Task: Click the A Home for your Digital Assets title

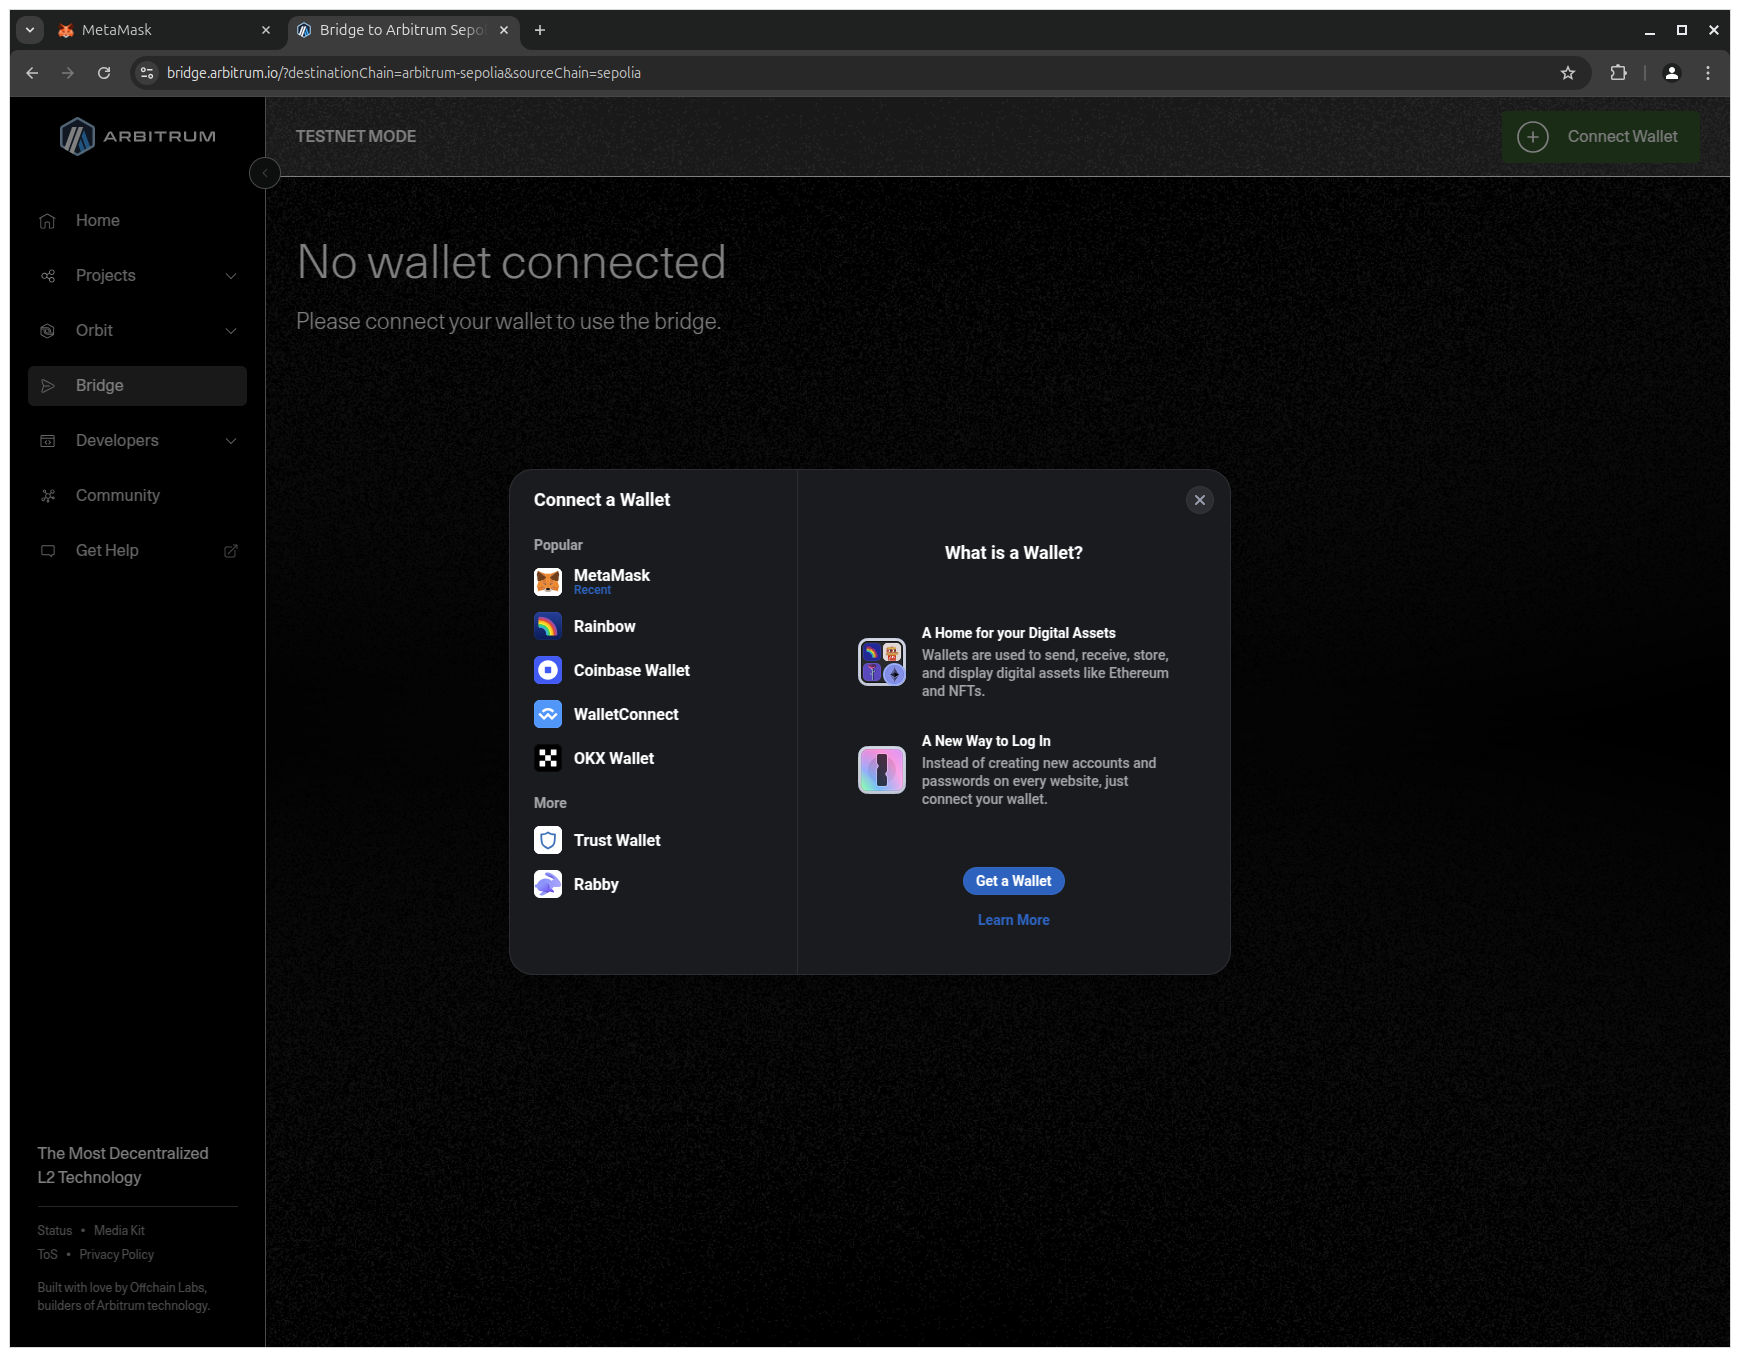Action: click(1019, 633)
